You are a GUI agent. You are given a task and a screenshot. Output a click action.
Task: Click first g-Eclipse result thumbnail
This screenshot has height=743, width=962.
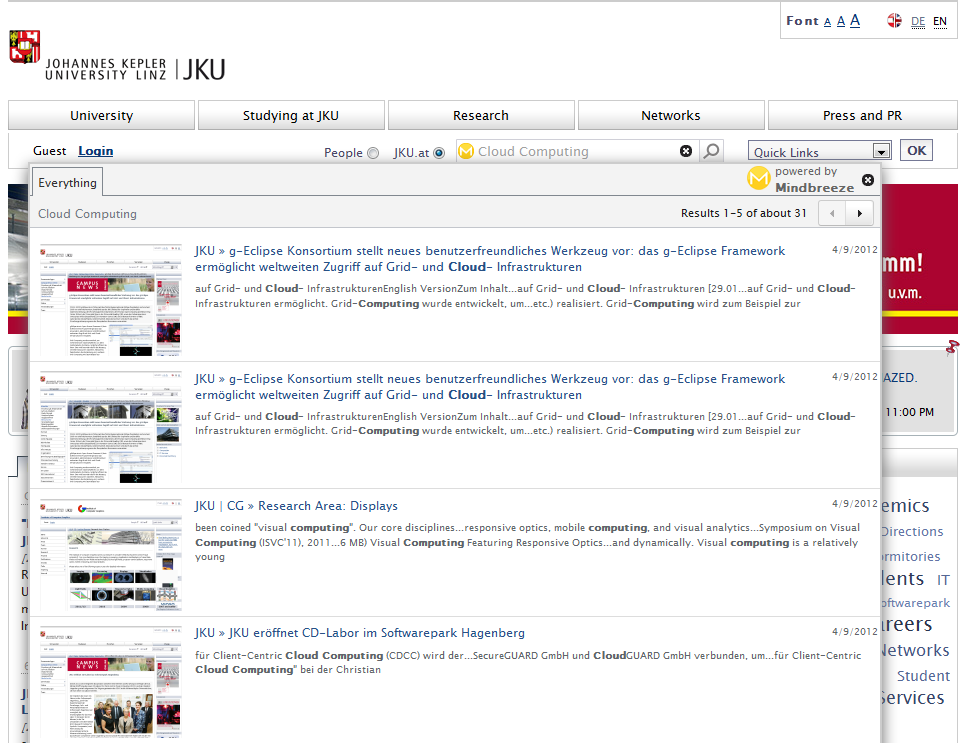pyautogui.click(x=111, y=300)
